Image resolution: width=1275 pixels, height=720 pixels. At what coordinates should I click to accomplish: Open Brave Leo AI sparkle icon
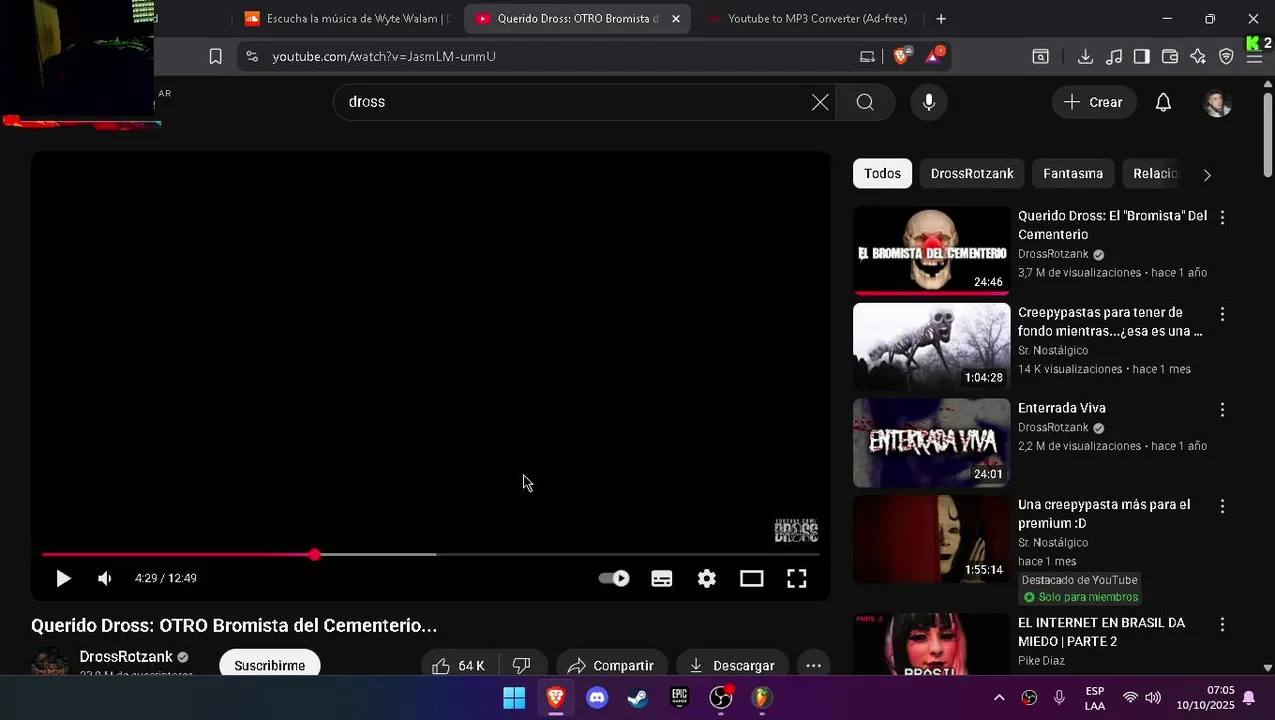[1198, 57]
